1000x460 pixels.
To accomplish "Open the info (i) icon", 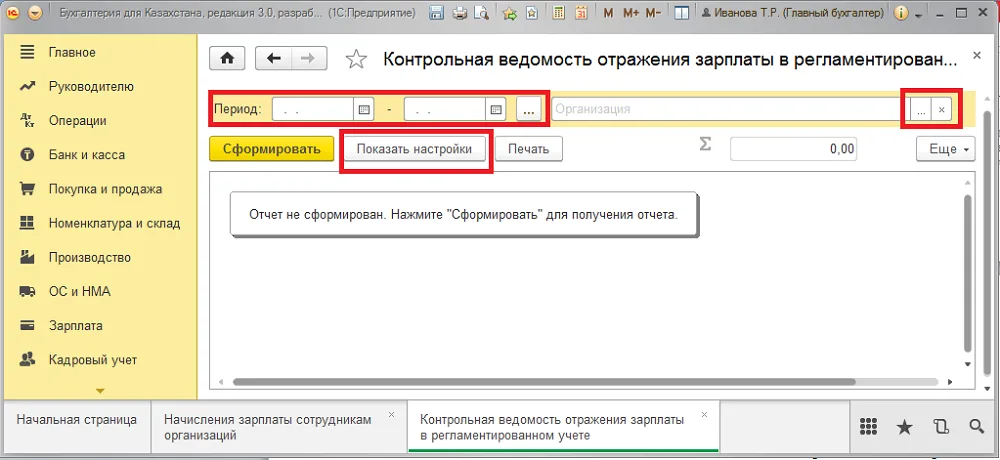I will point(901,13).
